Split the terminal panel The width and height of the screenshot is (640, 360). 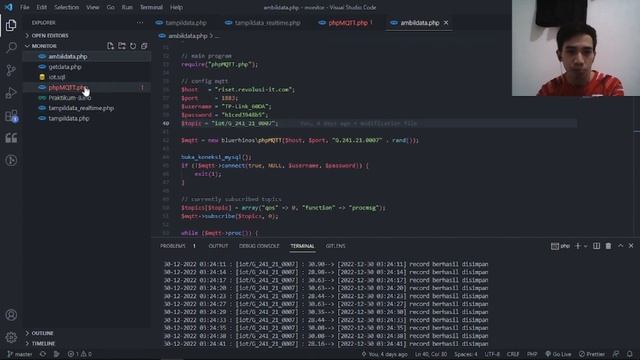click(596, 246)
